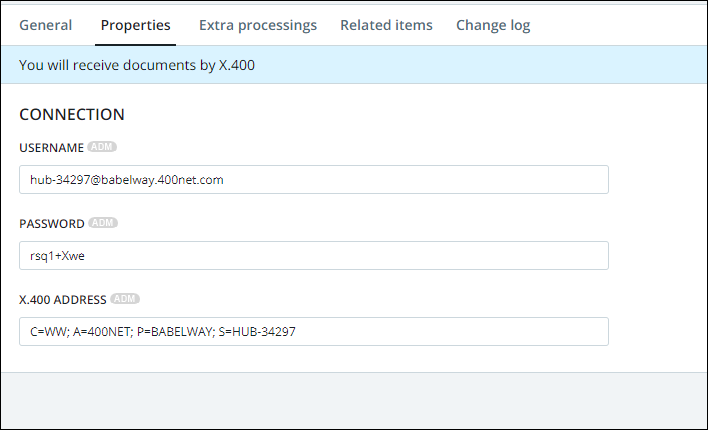Click the ADM badge beside X.400 ADDRESS
Screen dimensions: 708x430
click(x=125, y=298)
